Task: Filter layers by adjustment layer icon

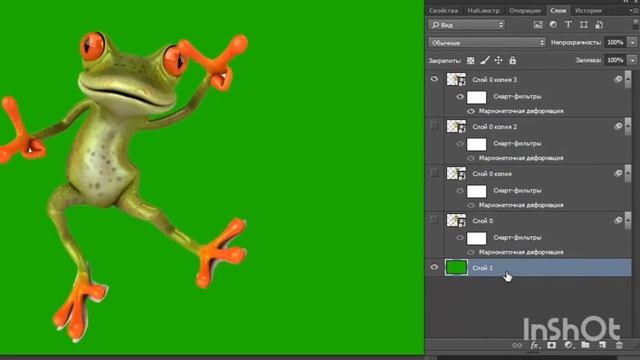Action: (553, 25)
